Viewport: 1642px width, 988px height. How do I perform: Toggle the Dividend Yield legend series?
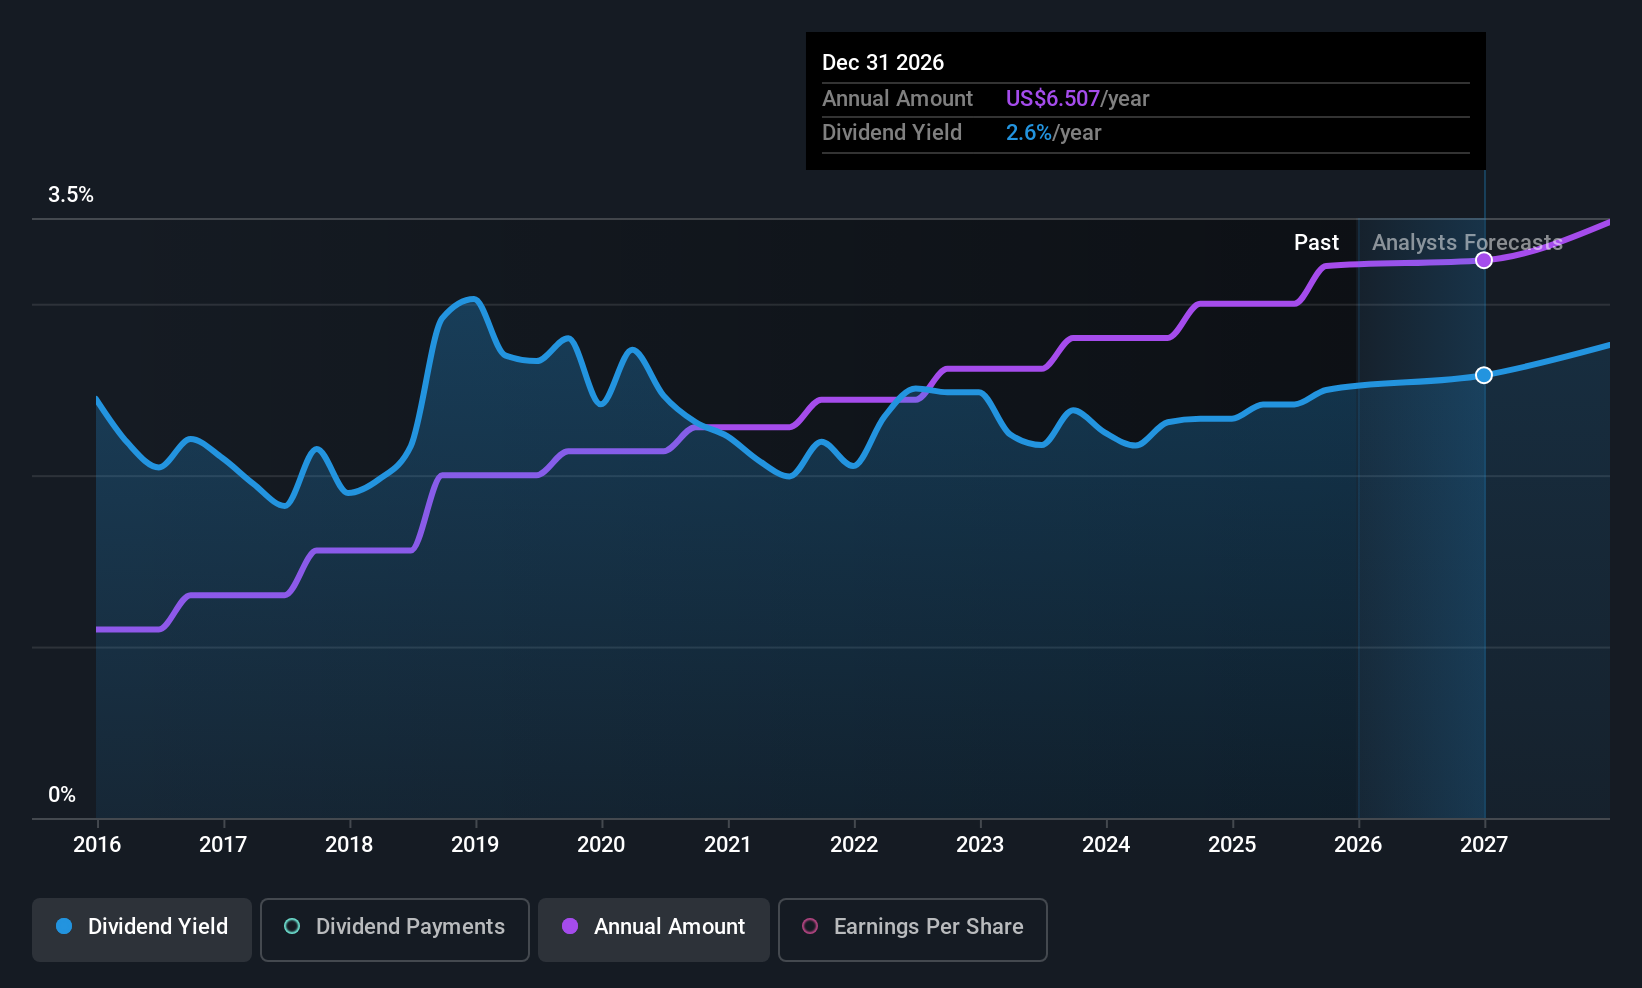(x=142, y=929)
